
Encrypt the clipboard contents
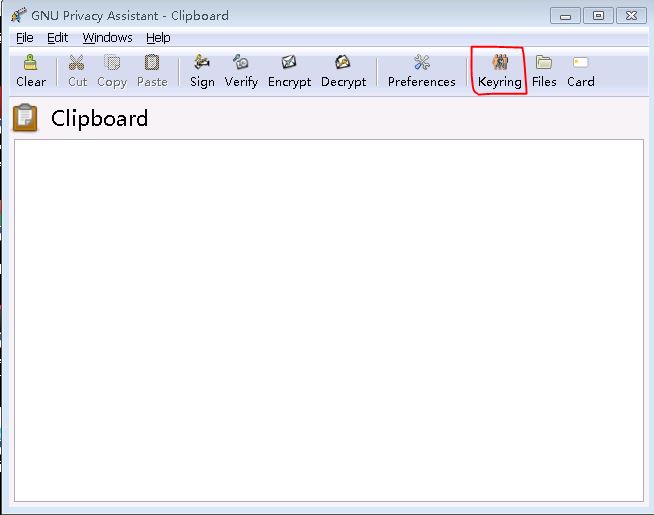coord(289,71)
